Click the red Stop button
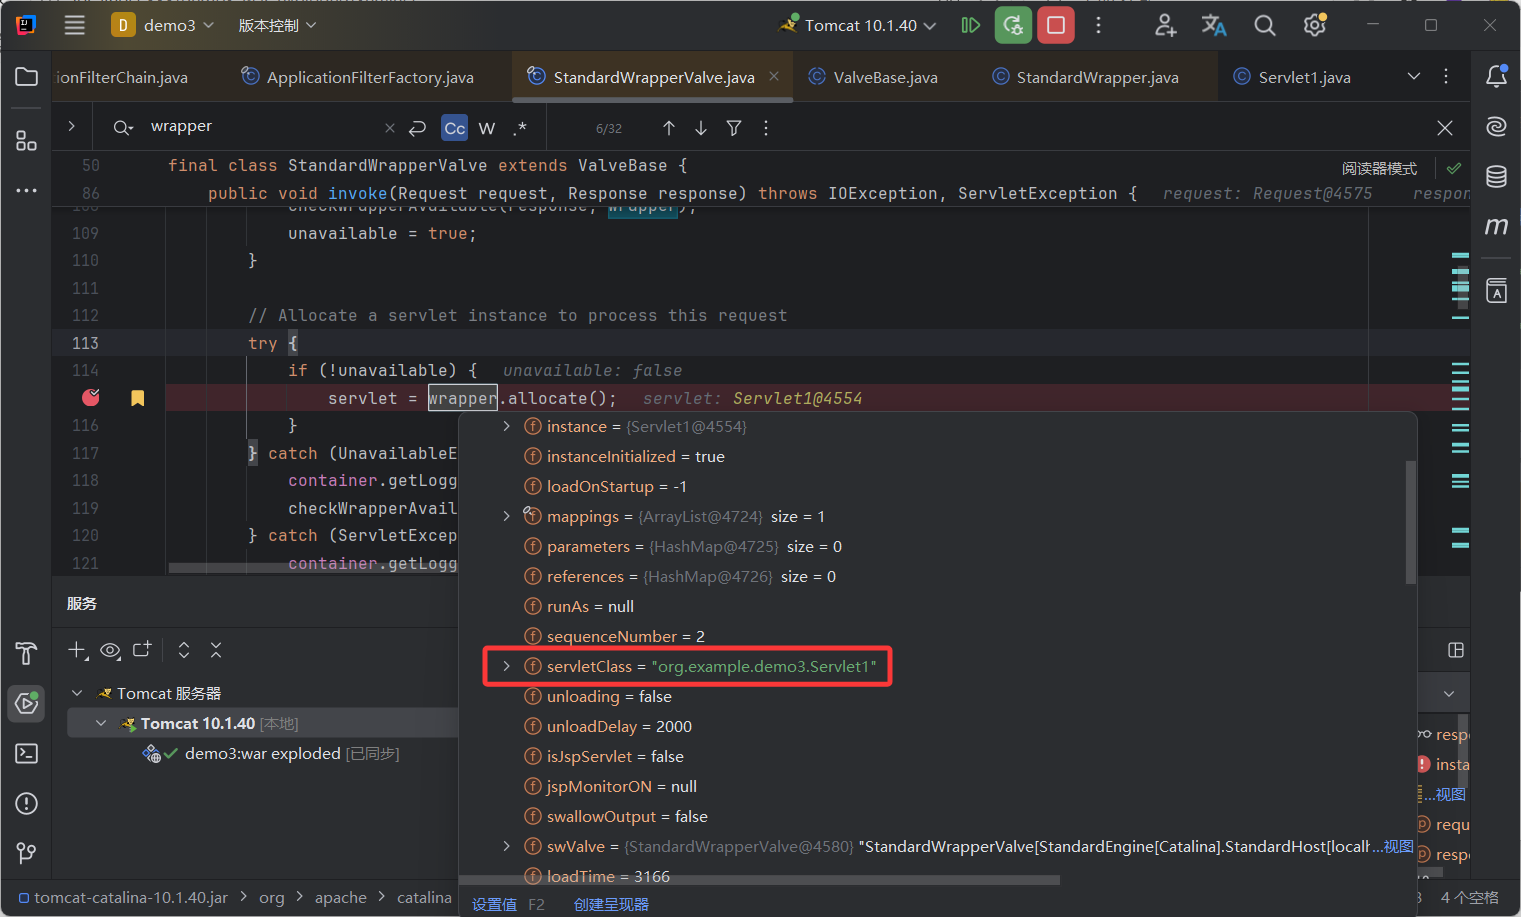1521x917 pixels. 1055,25
